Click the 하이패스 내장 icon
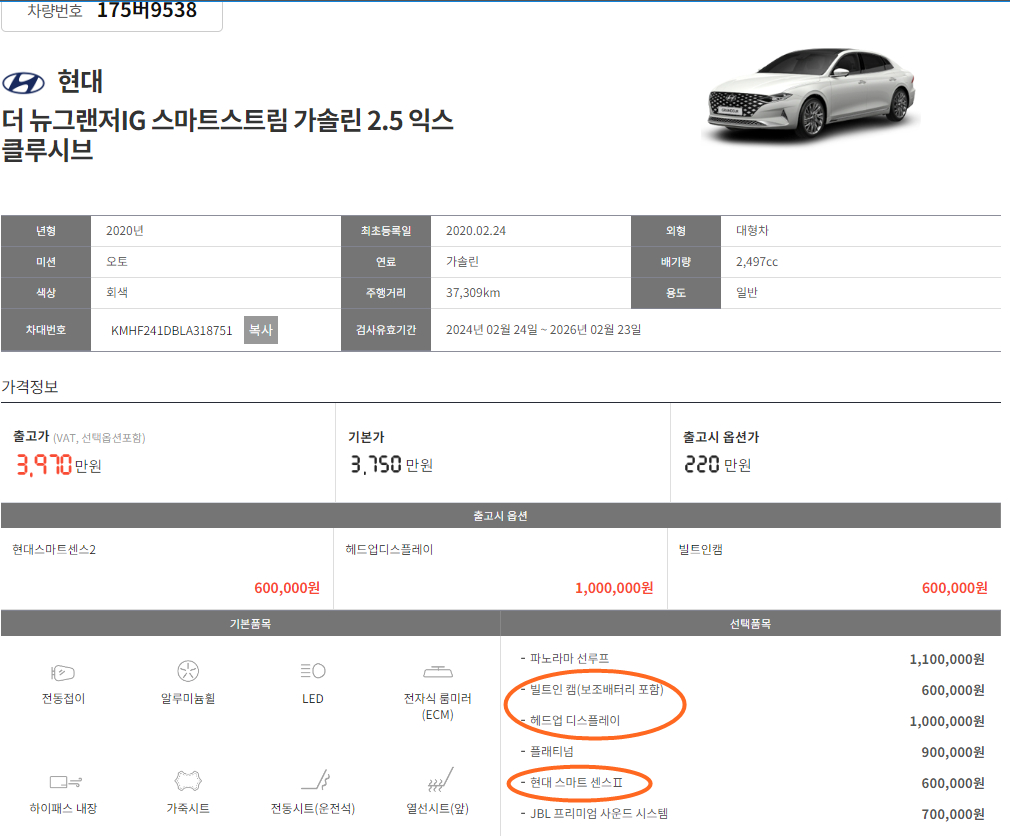Viewport: 1010px width, 836px height. (65, 782)
